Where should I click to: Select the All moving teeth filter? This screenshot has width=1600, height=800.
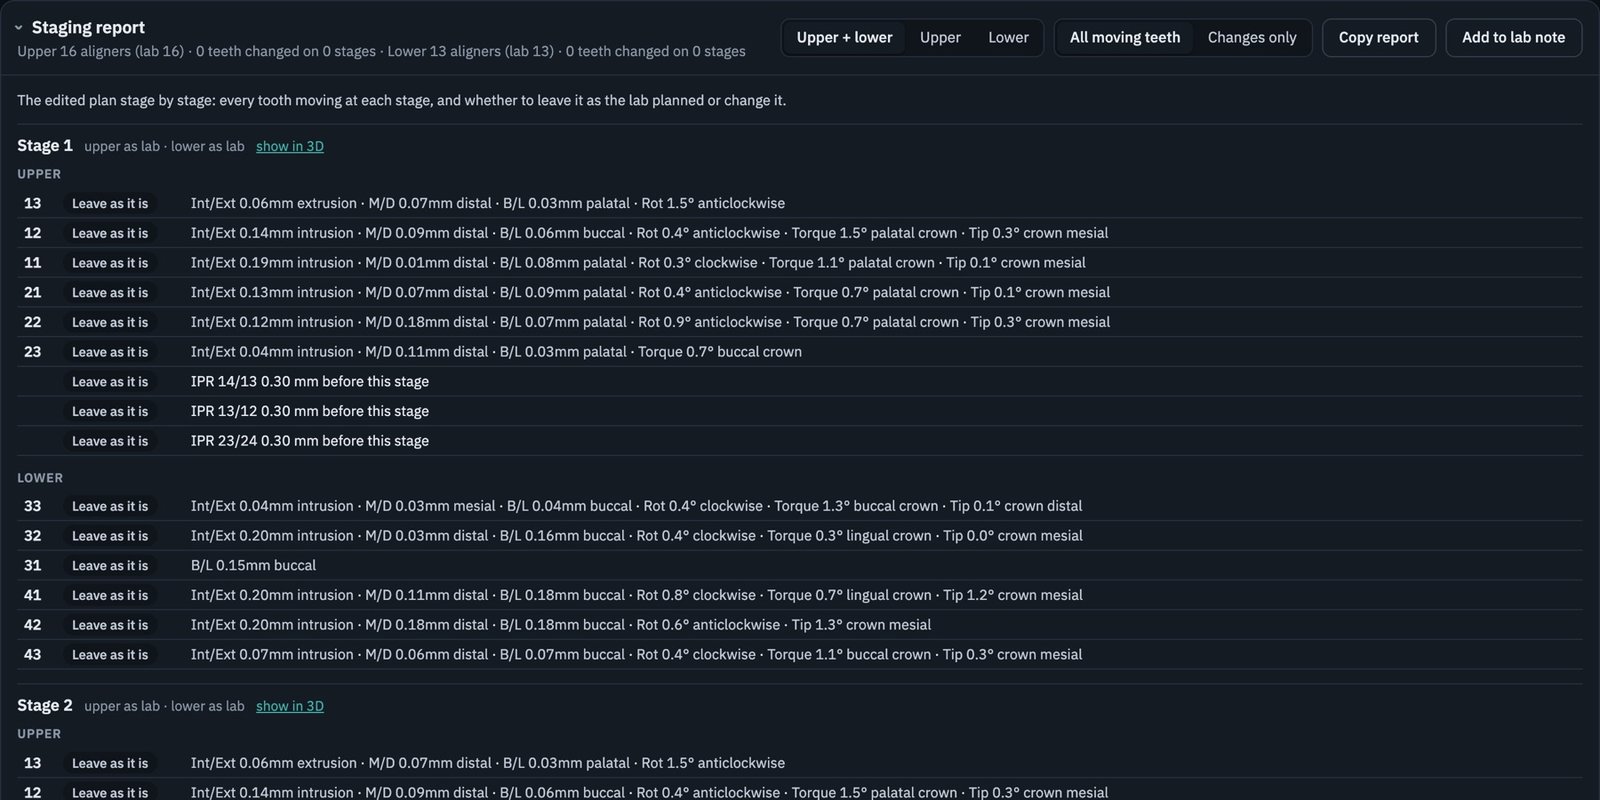pyautogui.click(x=1125, y=38)
